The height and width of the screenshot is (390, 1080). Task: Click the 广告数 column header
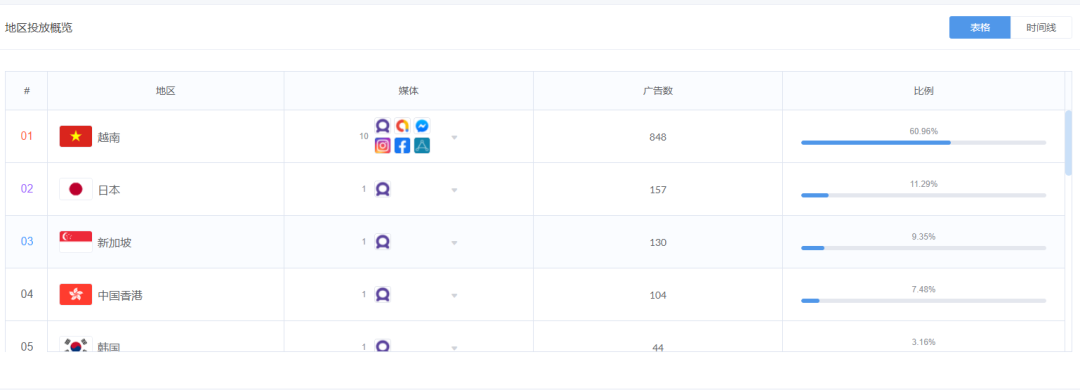(658, 91)
